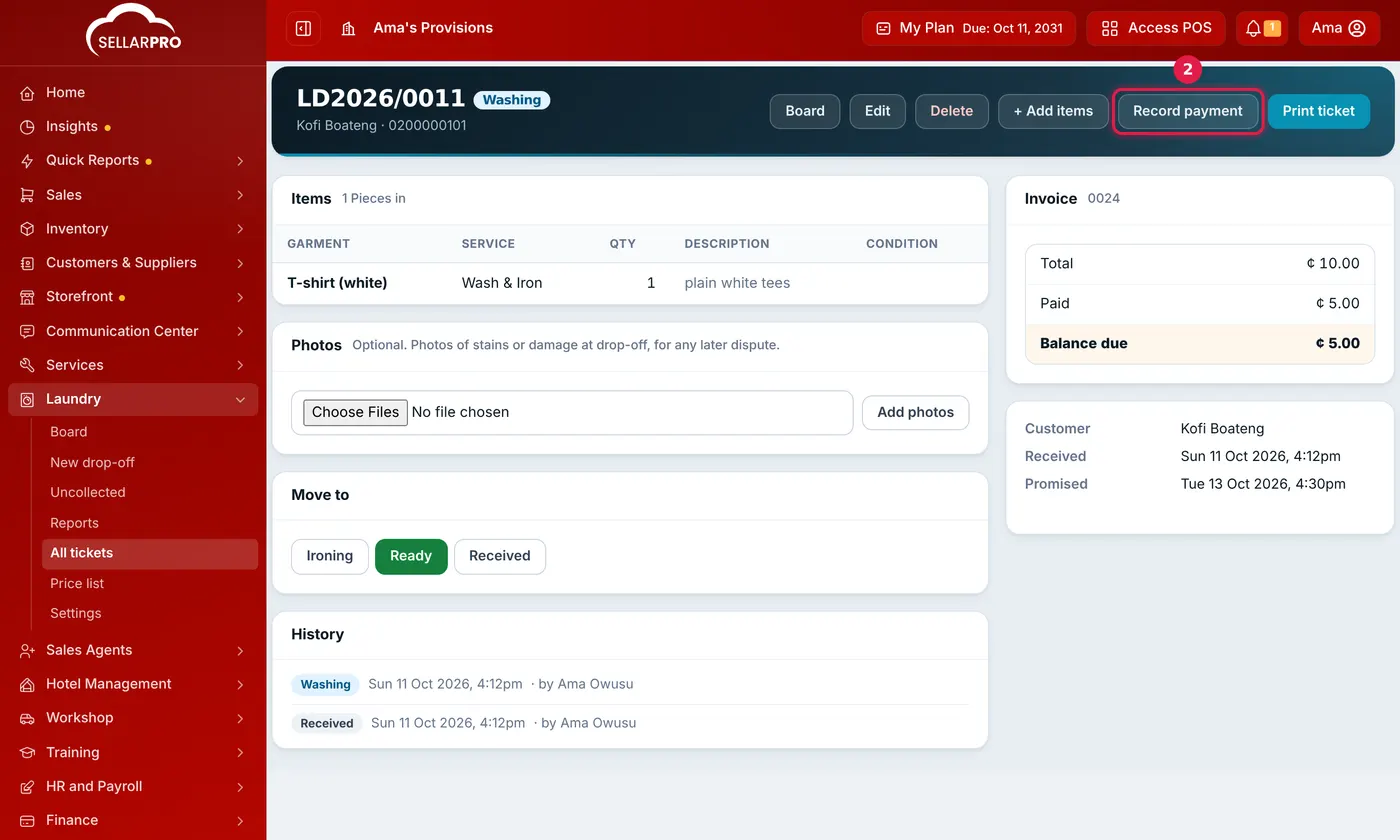Click the Communication Center chat icon
Screen dimensions: 1400x840
(27, 331)
